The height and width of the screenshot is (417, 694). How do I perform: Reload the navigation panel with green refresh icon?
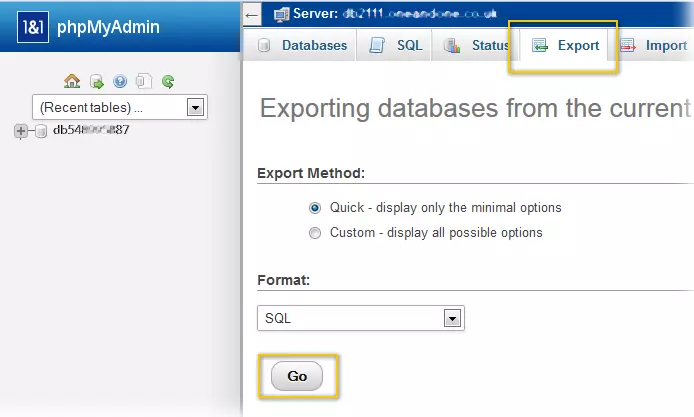click(x=168, y=81)
